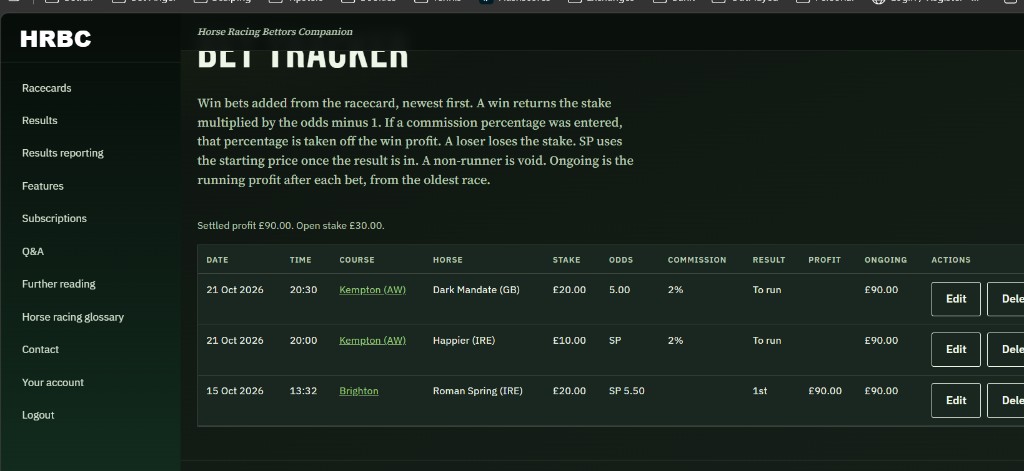Click Logout in the sidebar
This screenshot has width=1024, height=471.
click(x=38, y=415)
